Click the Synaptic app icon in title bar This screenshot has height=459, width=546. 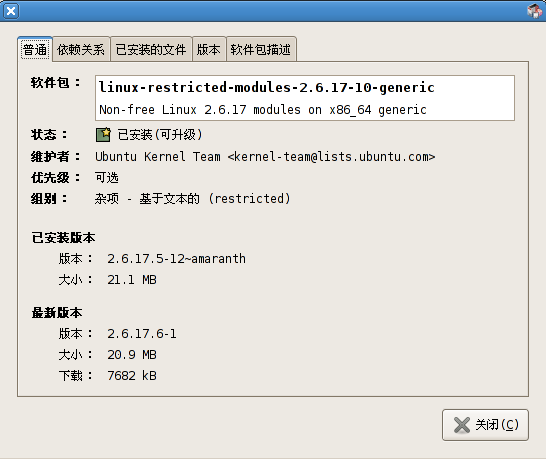click(535, 11)
